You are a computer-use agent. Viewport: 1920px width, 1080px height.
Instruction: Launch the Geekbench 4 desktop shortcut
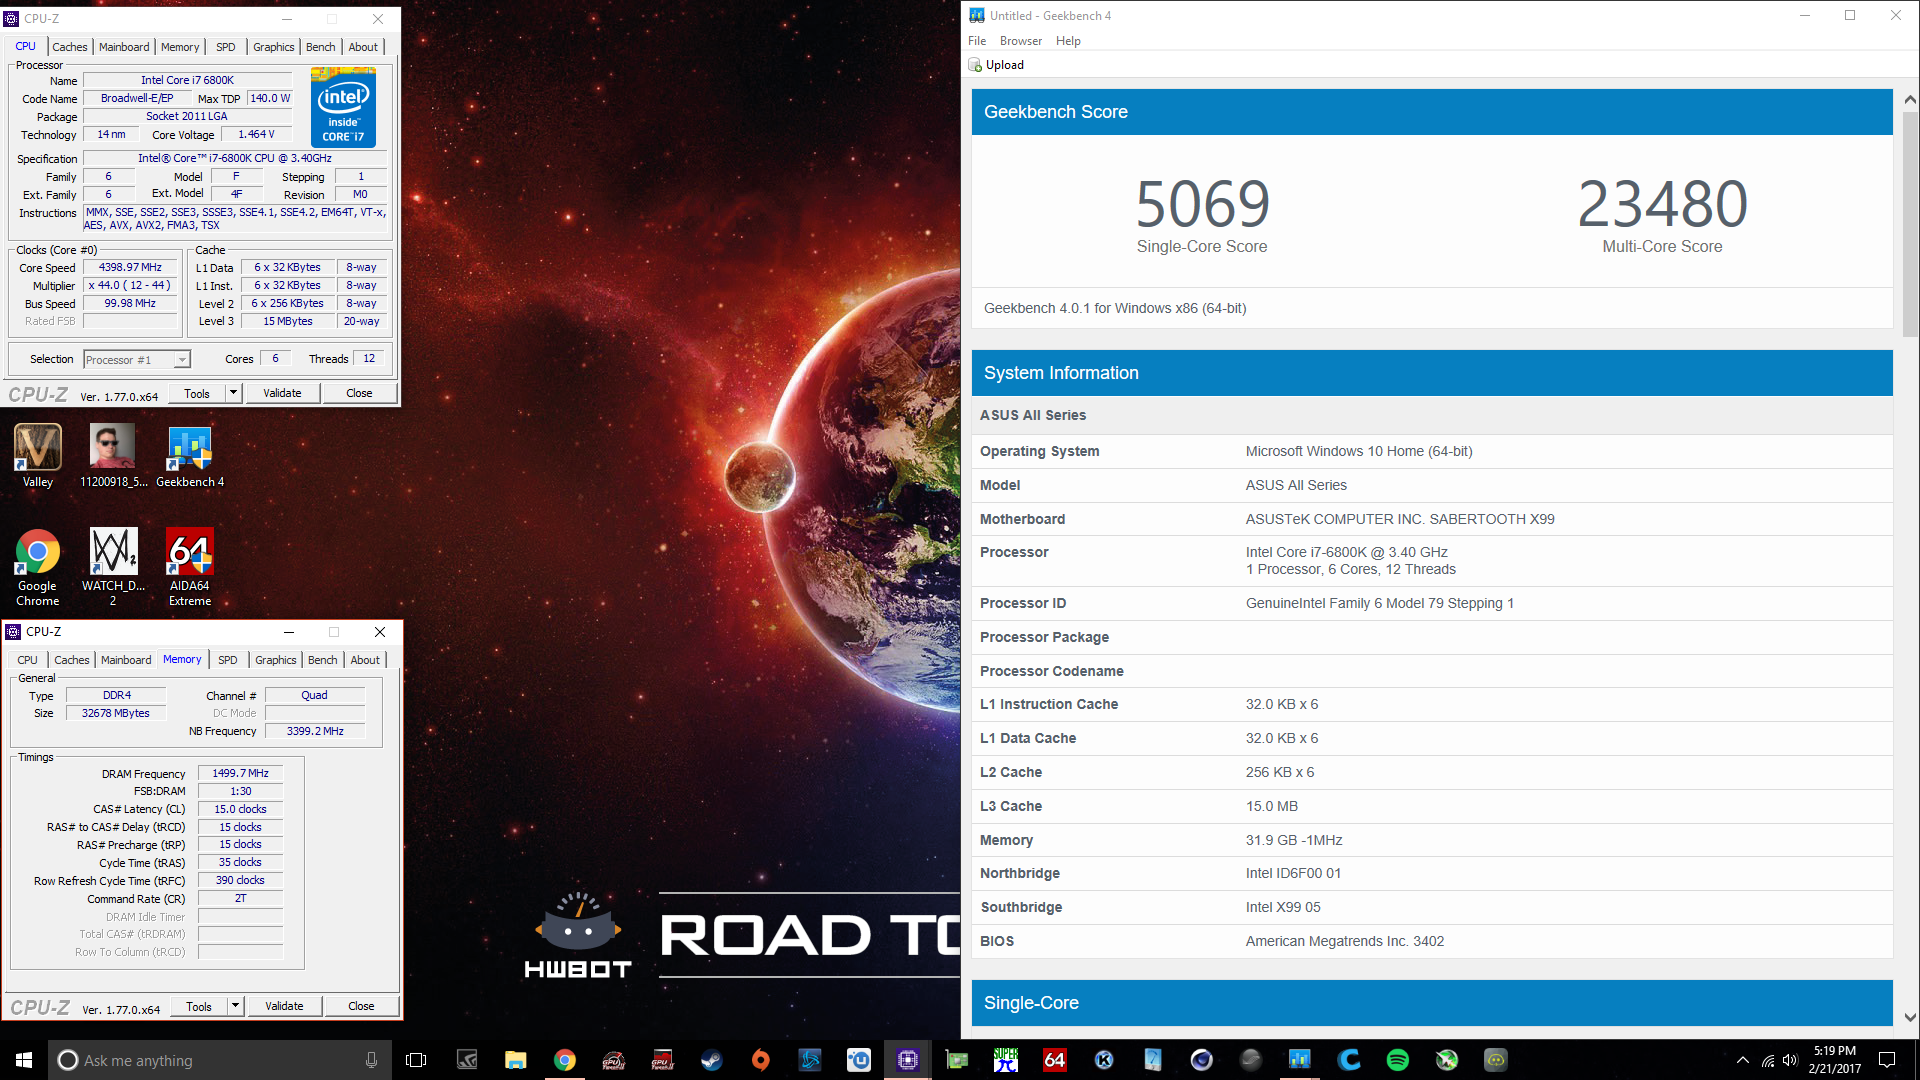(190, 455)
